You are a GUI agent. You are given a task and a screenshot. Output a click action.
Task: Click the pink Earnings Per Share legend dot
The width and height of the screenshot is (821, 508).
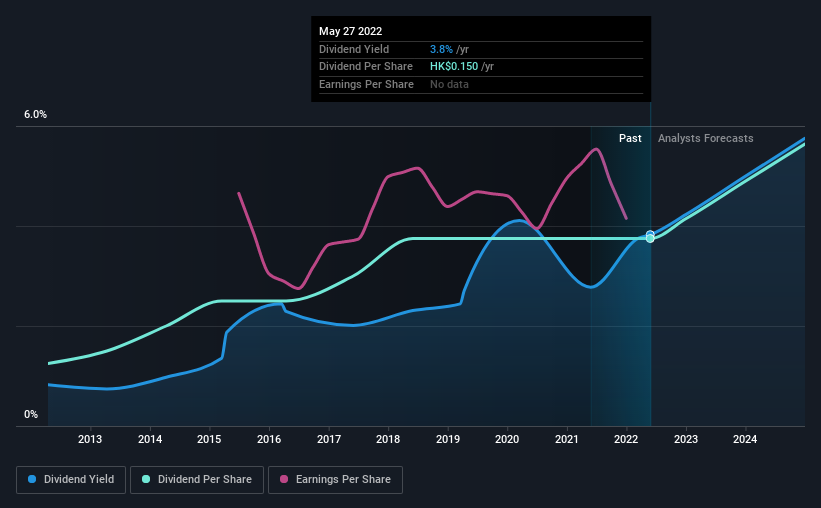pos(285,480)
